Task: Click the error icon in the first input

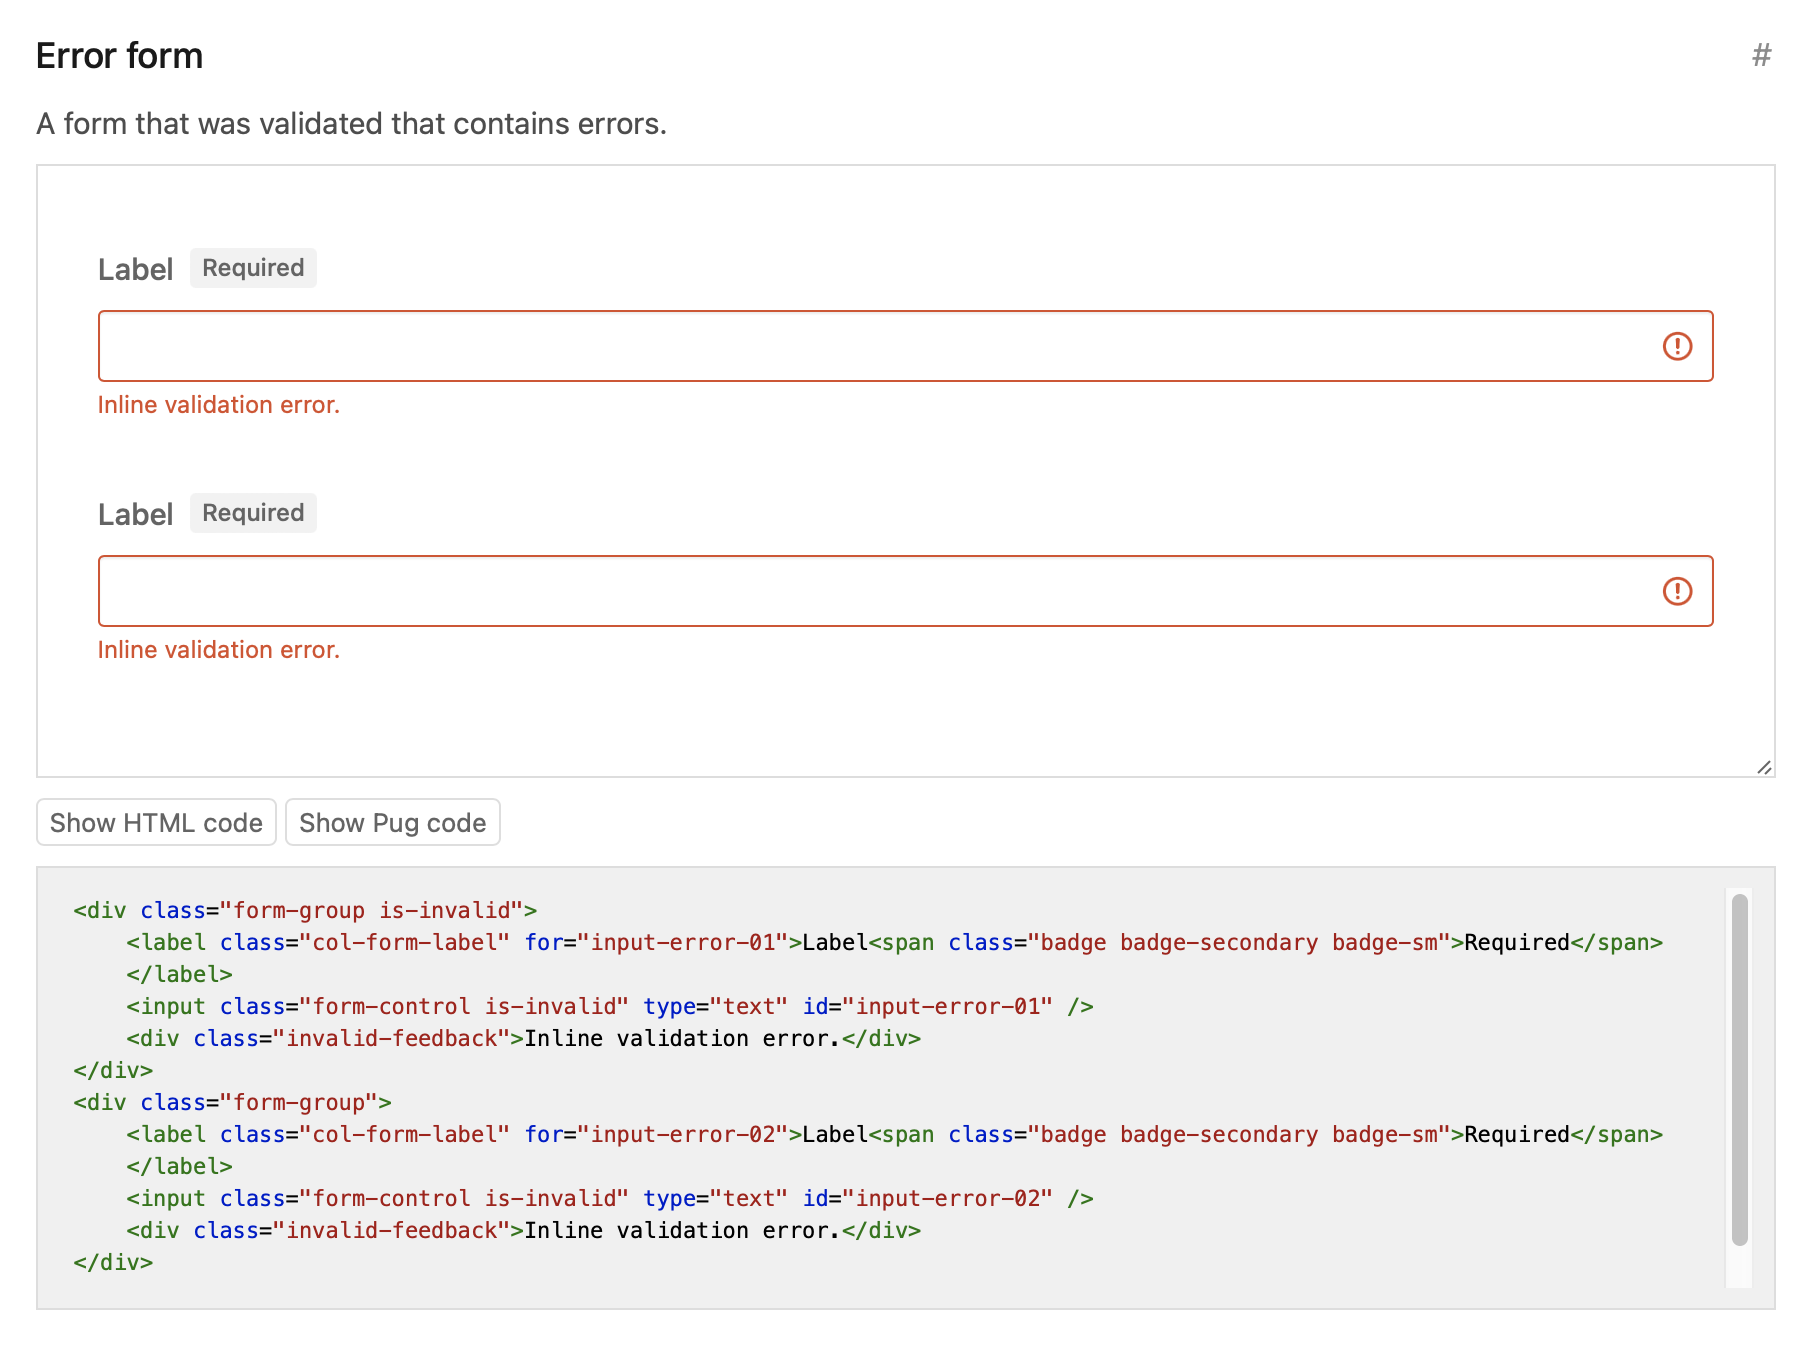Action: [x=1678, y=346]
